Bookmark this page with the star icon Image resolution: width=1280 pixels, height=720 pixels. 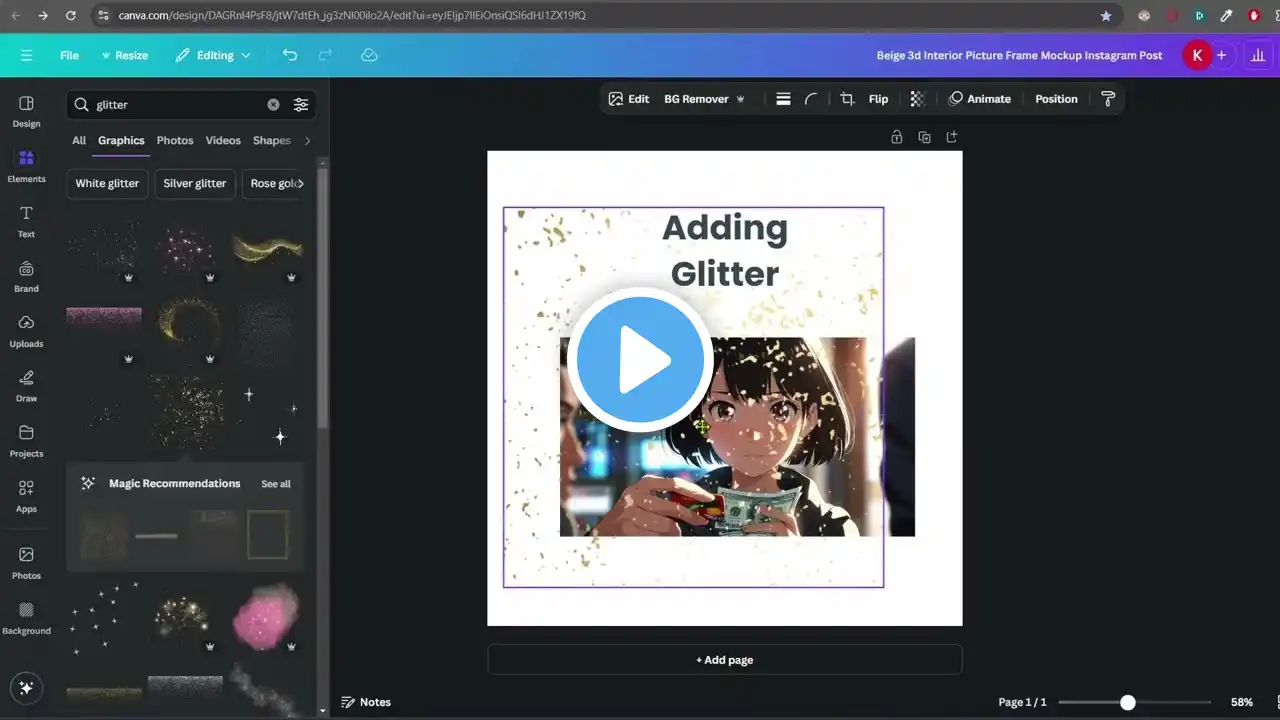(1106, 16)
